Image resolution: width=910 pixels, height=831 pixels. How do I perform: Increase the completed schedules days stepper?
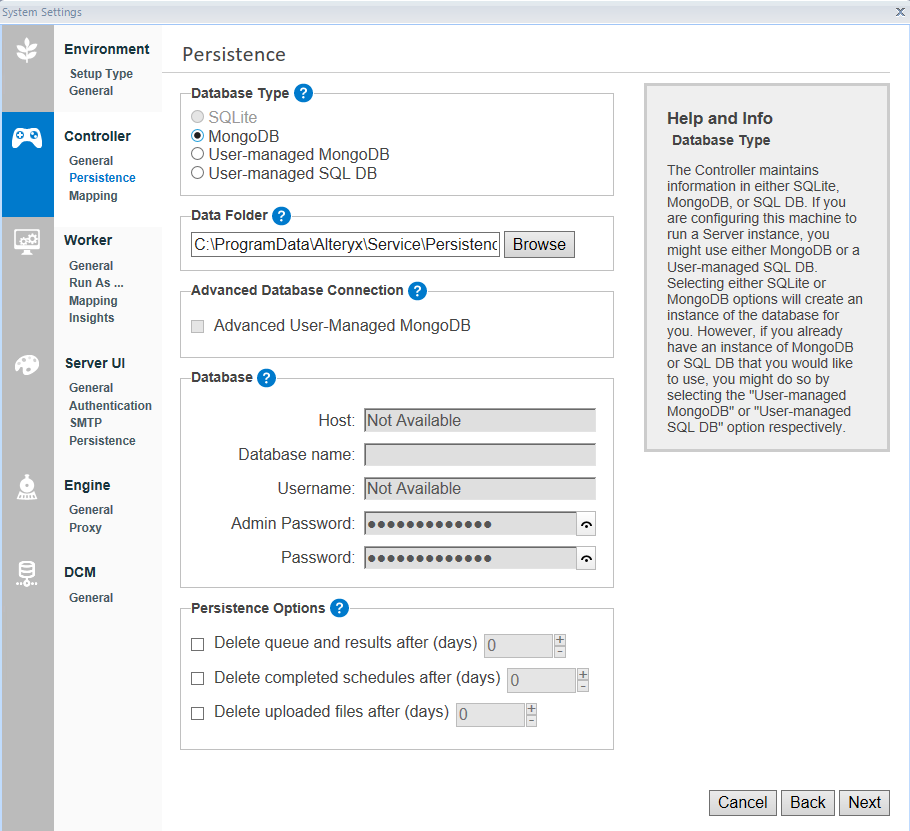click(582, 674)
